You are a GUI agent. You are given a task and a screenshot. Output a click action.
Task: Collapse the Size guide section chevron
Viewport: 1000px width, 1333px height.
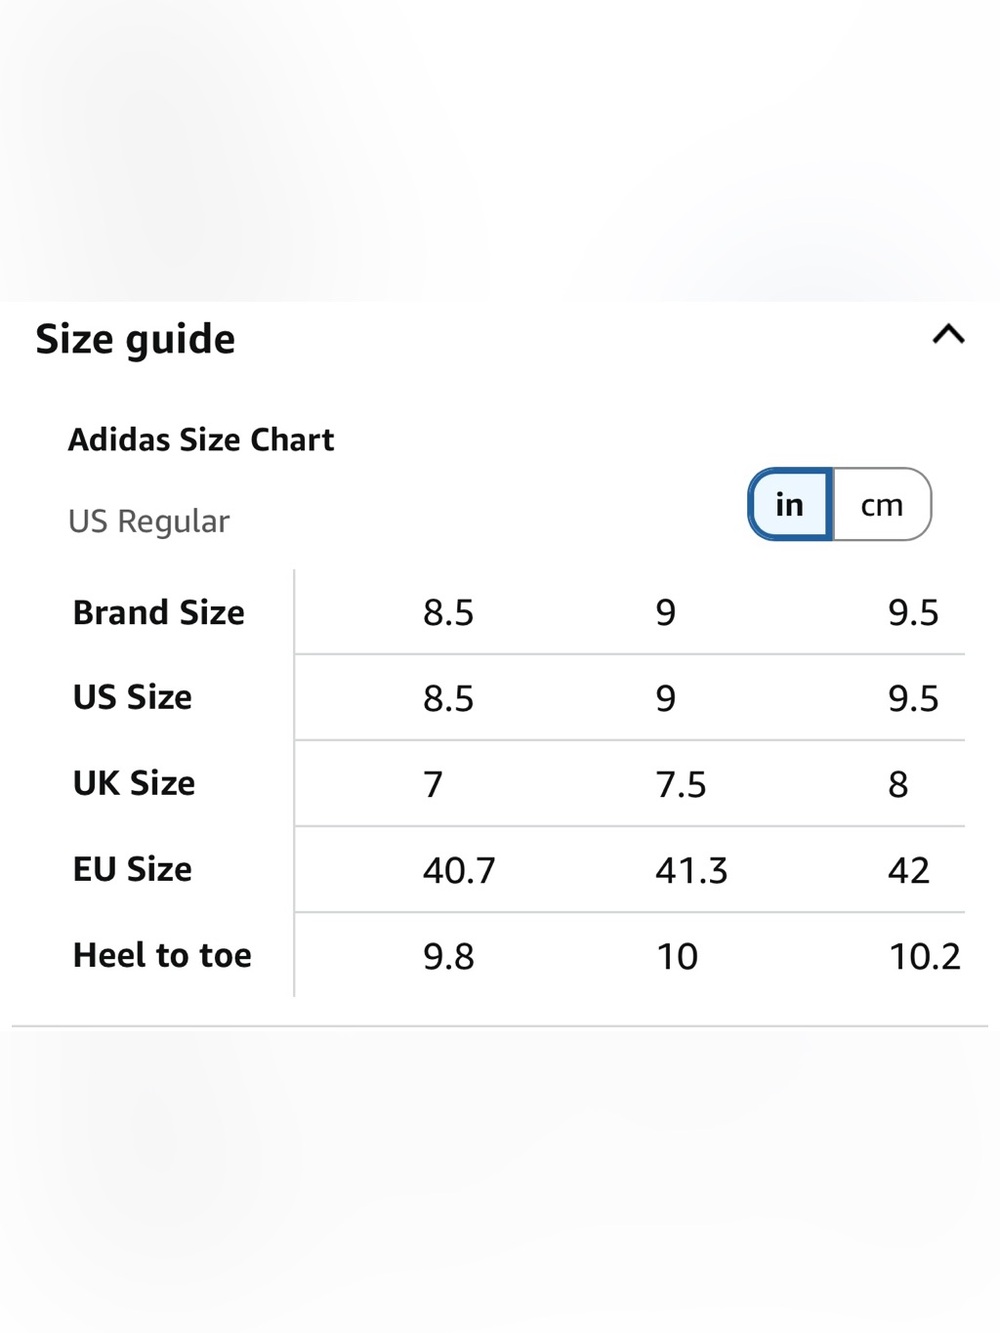coord(948,334)
